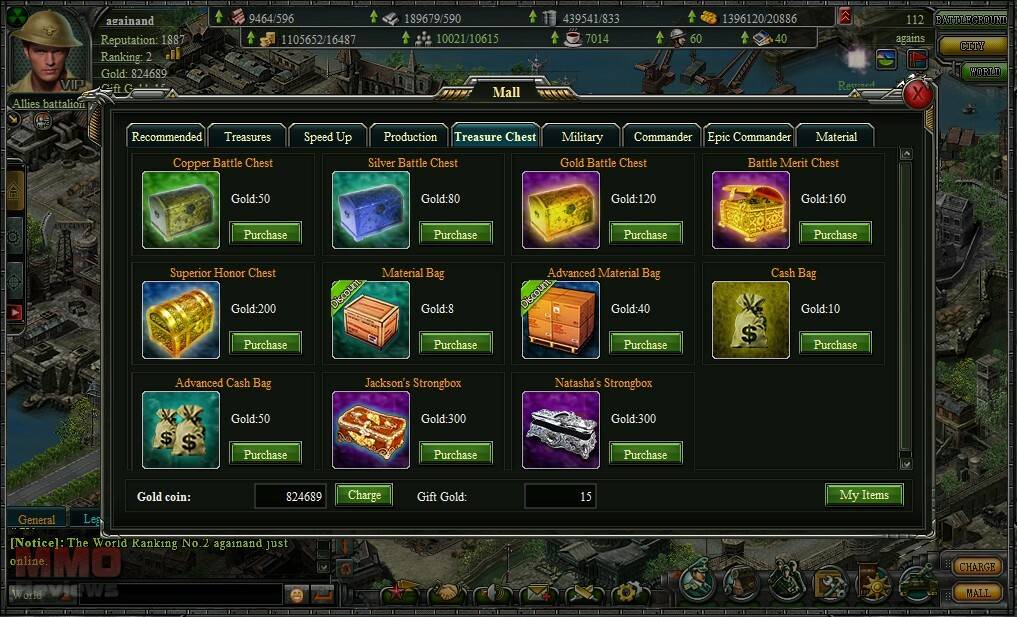Image resolution: width=1017 pixels, height=617 pixels.
Task: Click the scroll up arrow in Mall list
Action: tap(906, 154)
